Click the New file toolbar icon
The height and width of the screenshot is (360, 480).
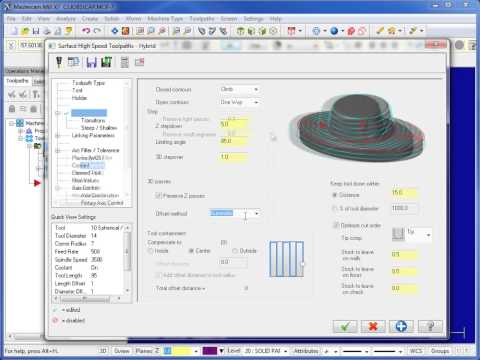click(x=13, y=31)
